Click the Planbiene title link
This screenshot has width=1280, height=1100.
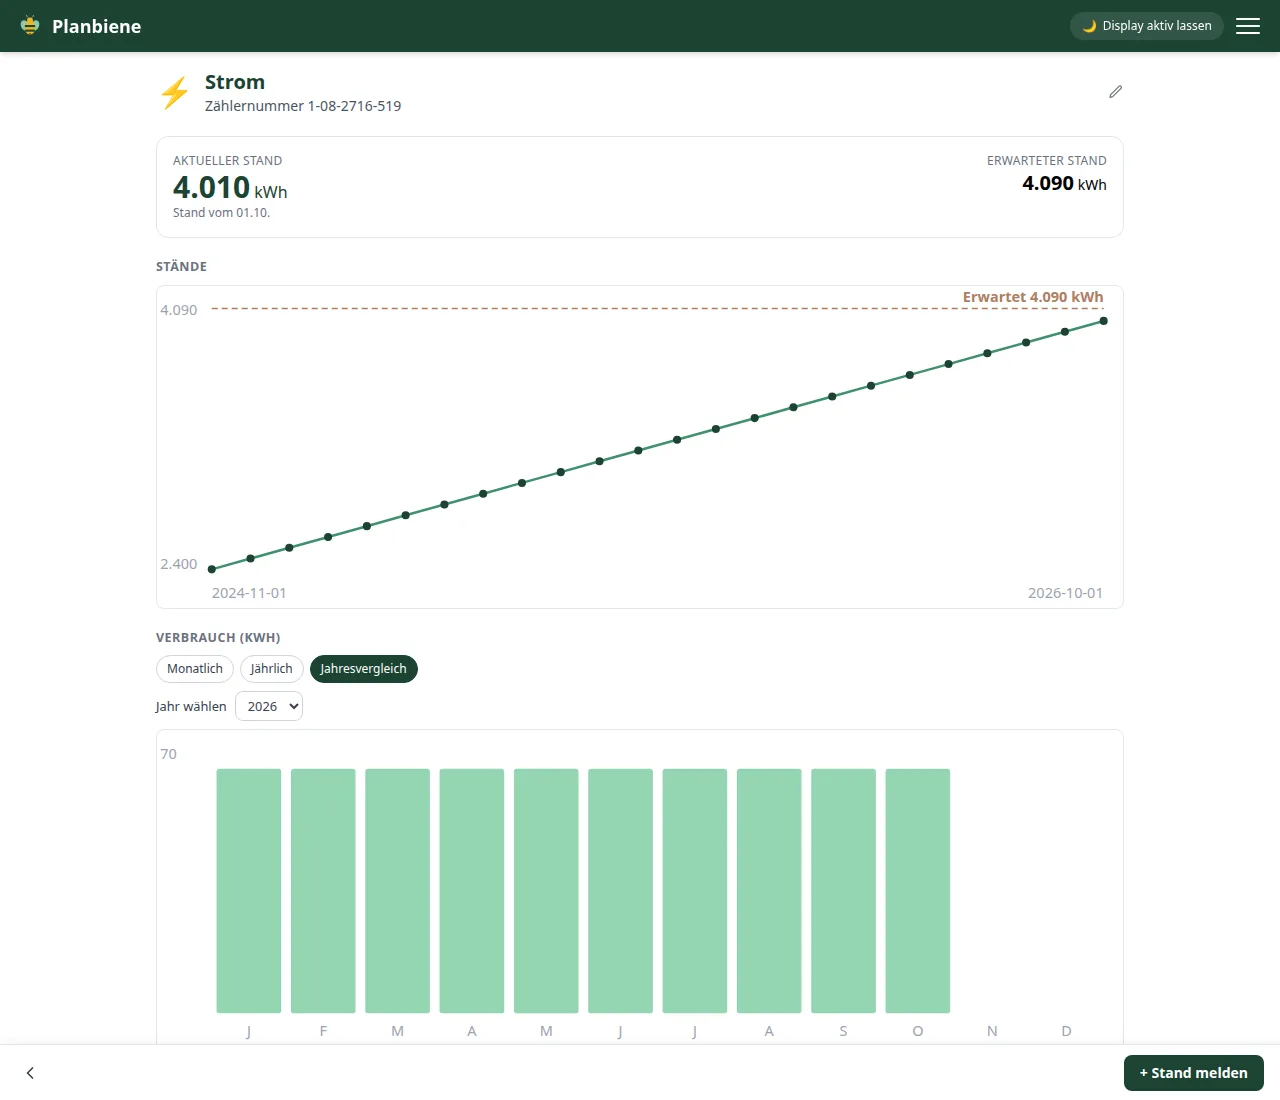(97, 26)
